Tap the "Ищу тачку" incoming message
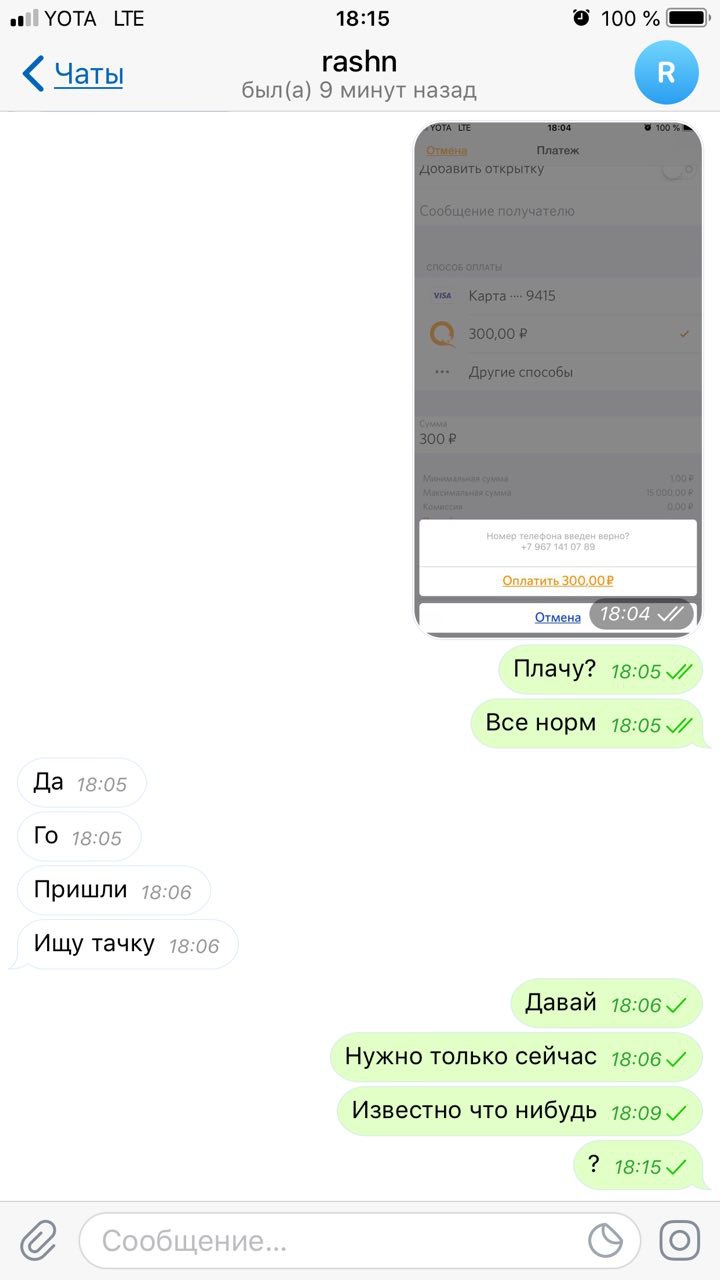The height and width of the screenshot is (1280, 720). 125,944
